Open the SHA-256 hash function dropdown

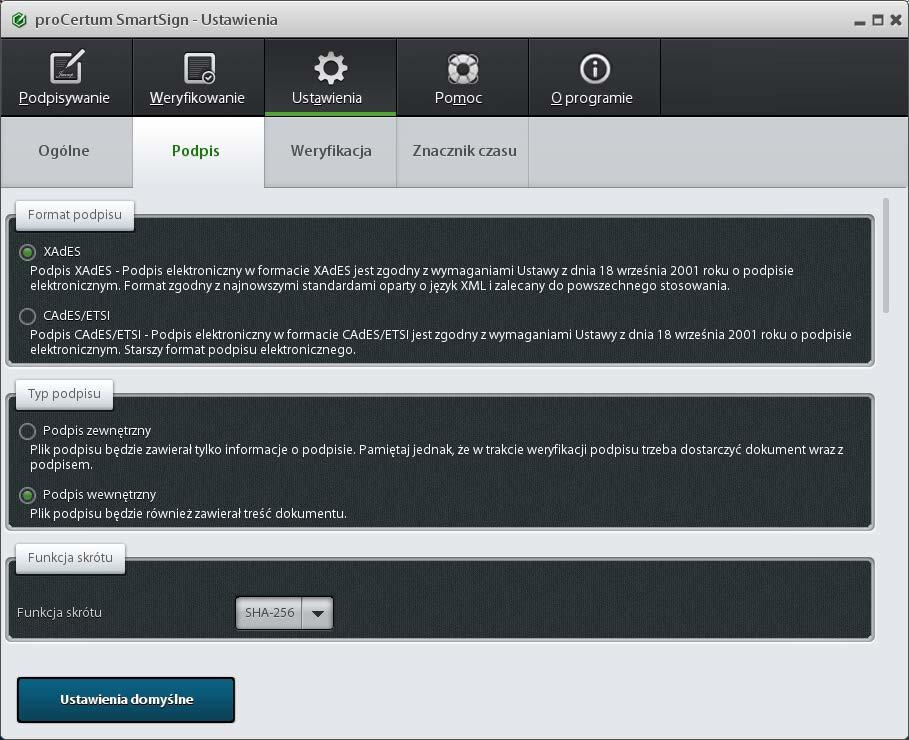(x=284, y=613)
